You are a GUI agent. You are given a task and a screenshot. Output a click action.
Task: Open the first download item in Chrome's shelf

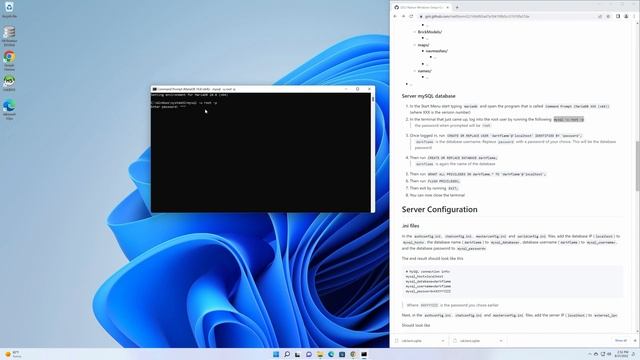(416, 340)
